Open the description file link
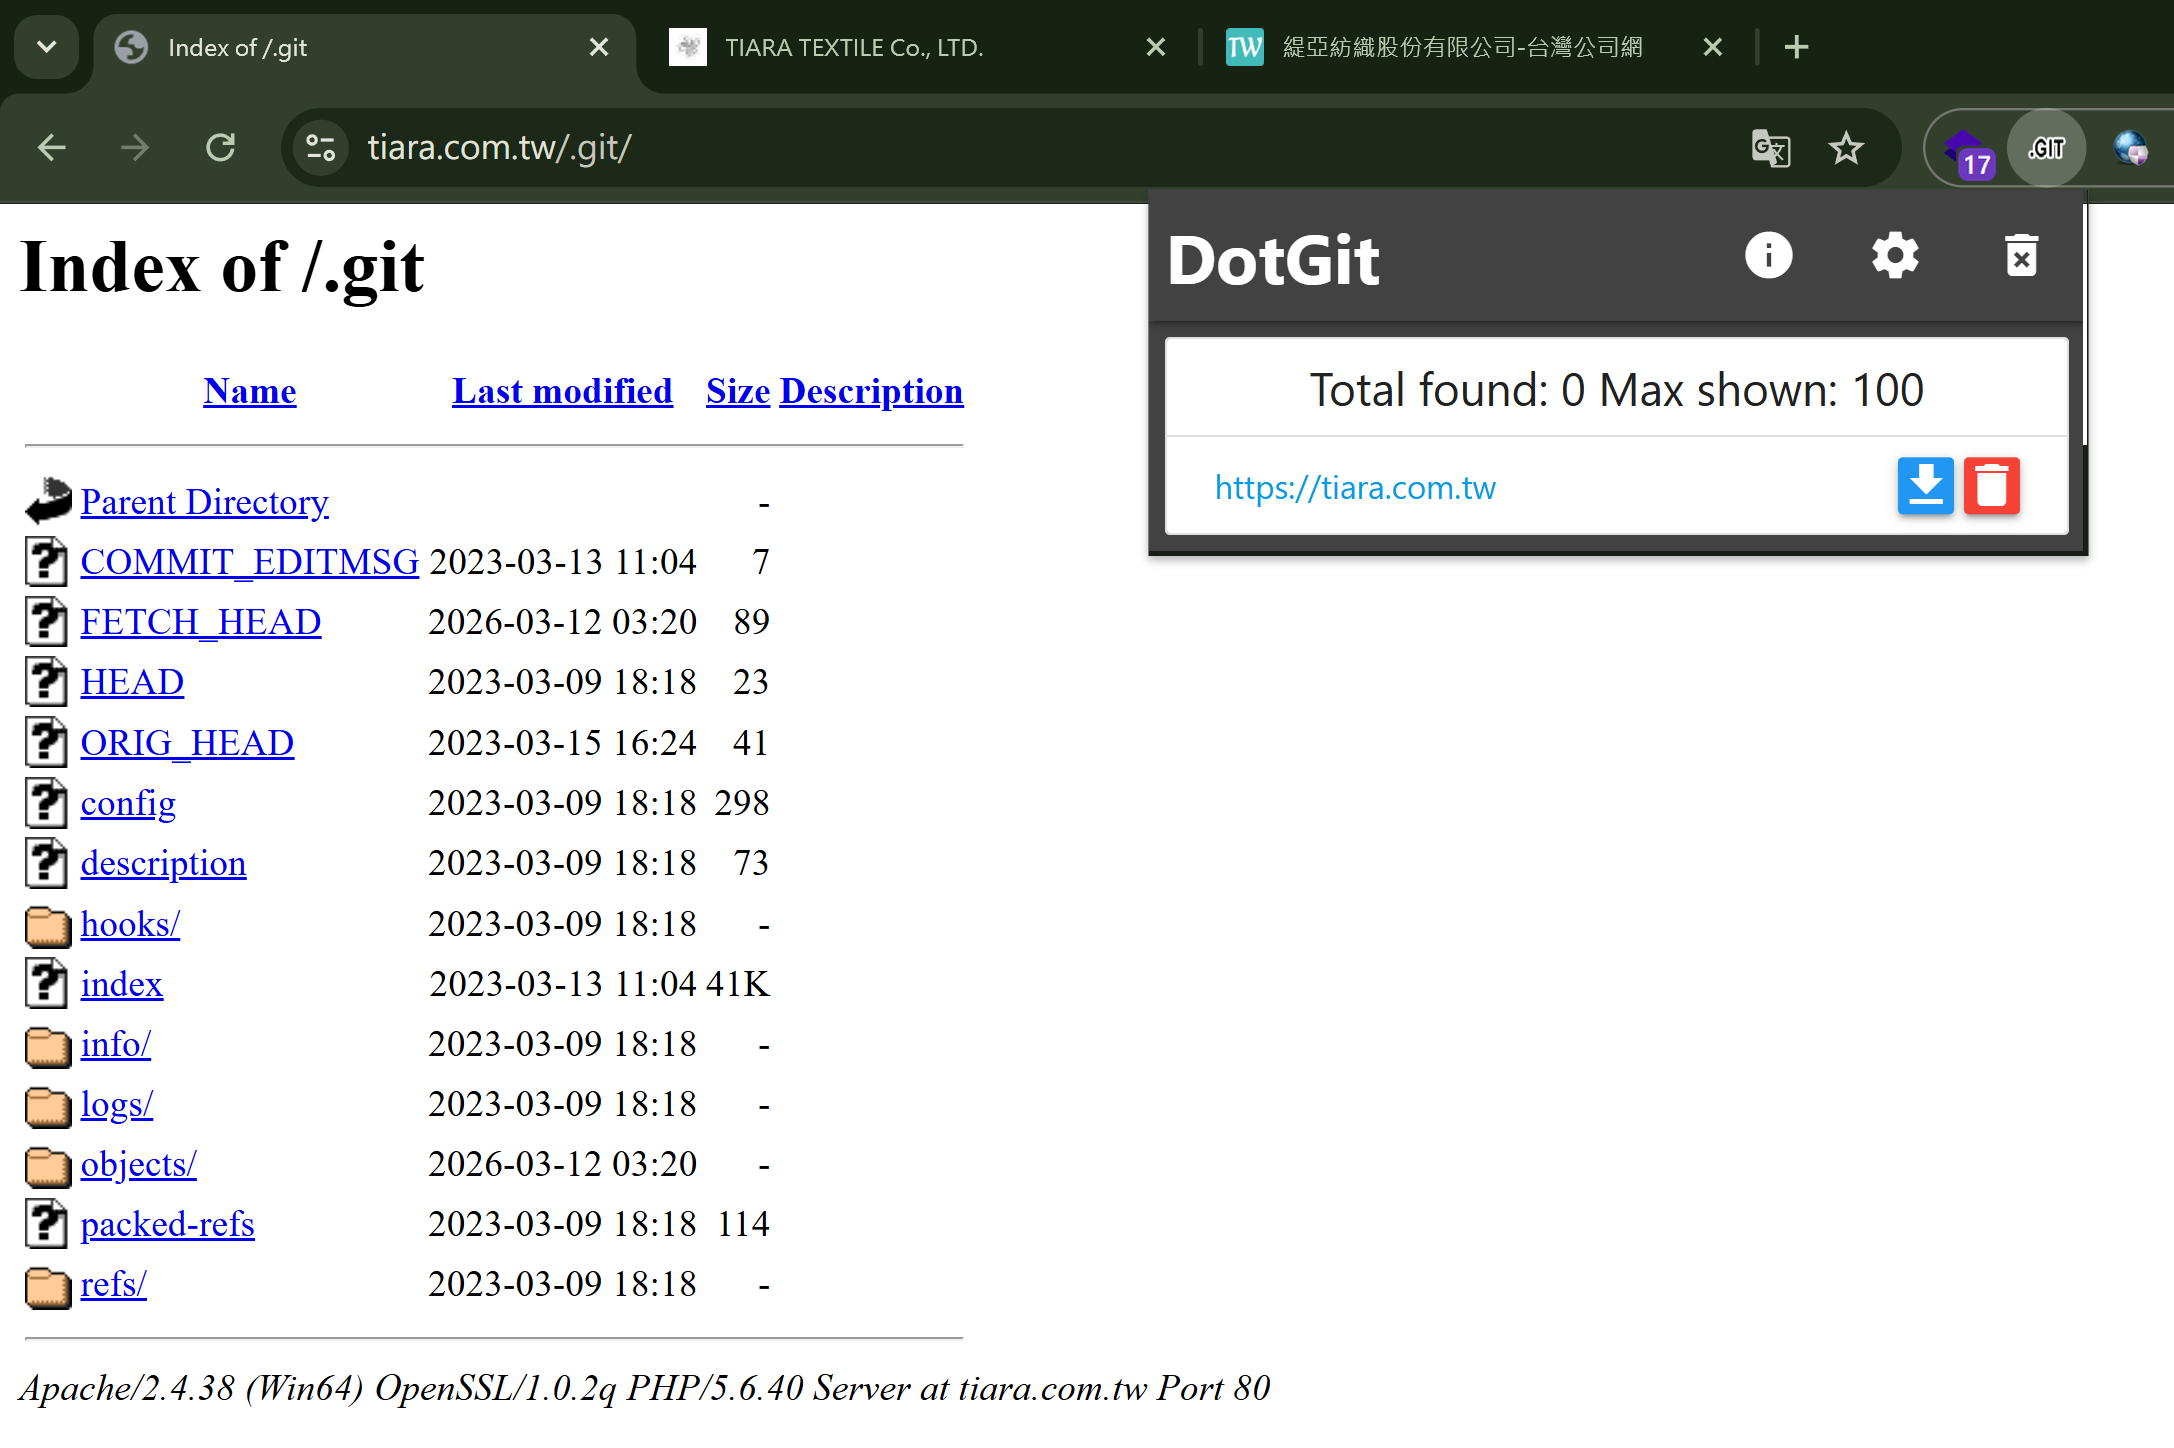Image resolution: width=2174 pixels, height=1448 pixels. coord(163,864)
